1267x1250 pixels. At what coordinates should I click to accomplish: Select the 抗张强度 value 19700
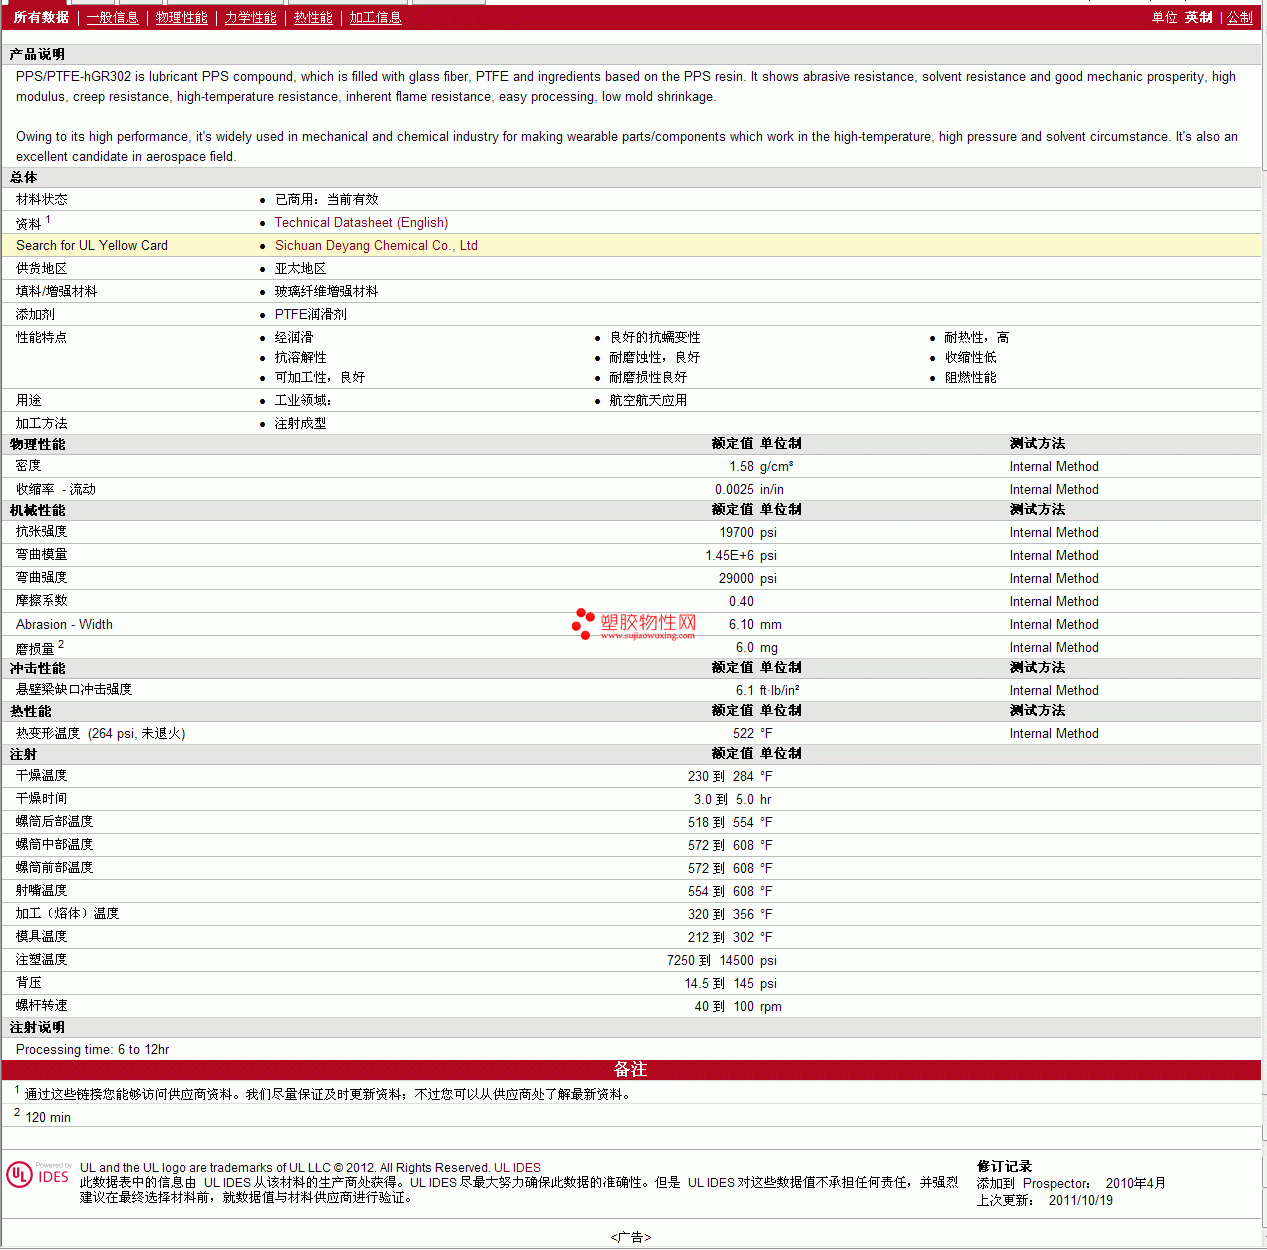click(x=737, y=533)
